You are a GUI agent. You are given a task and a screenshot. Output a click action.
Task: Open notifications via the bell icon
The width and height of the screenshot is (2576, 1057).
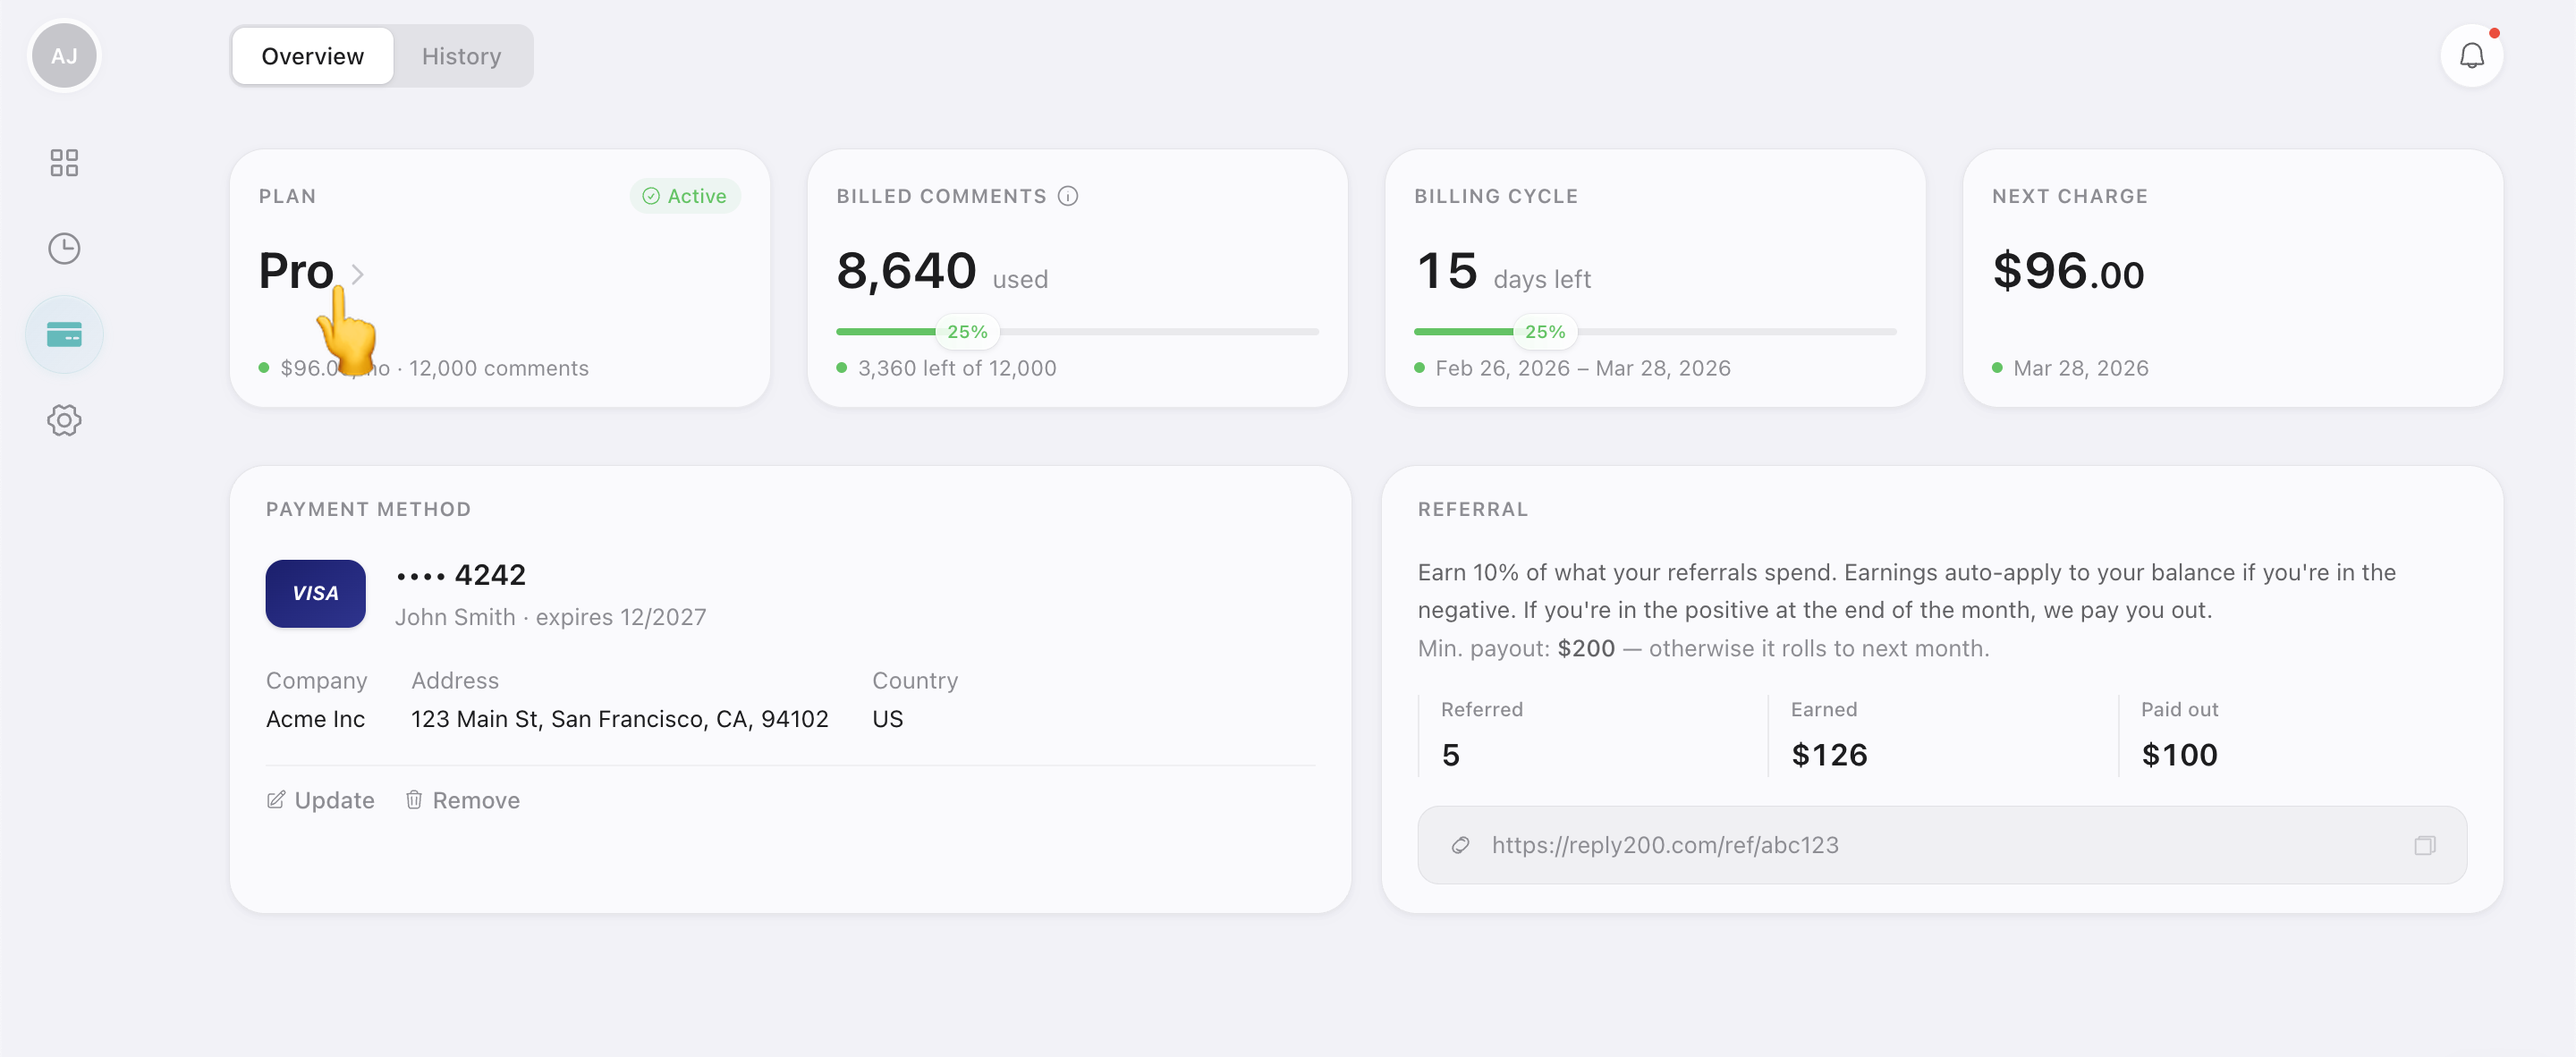pos(2472,56)
